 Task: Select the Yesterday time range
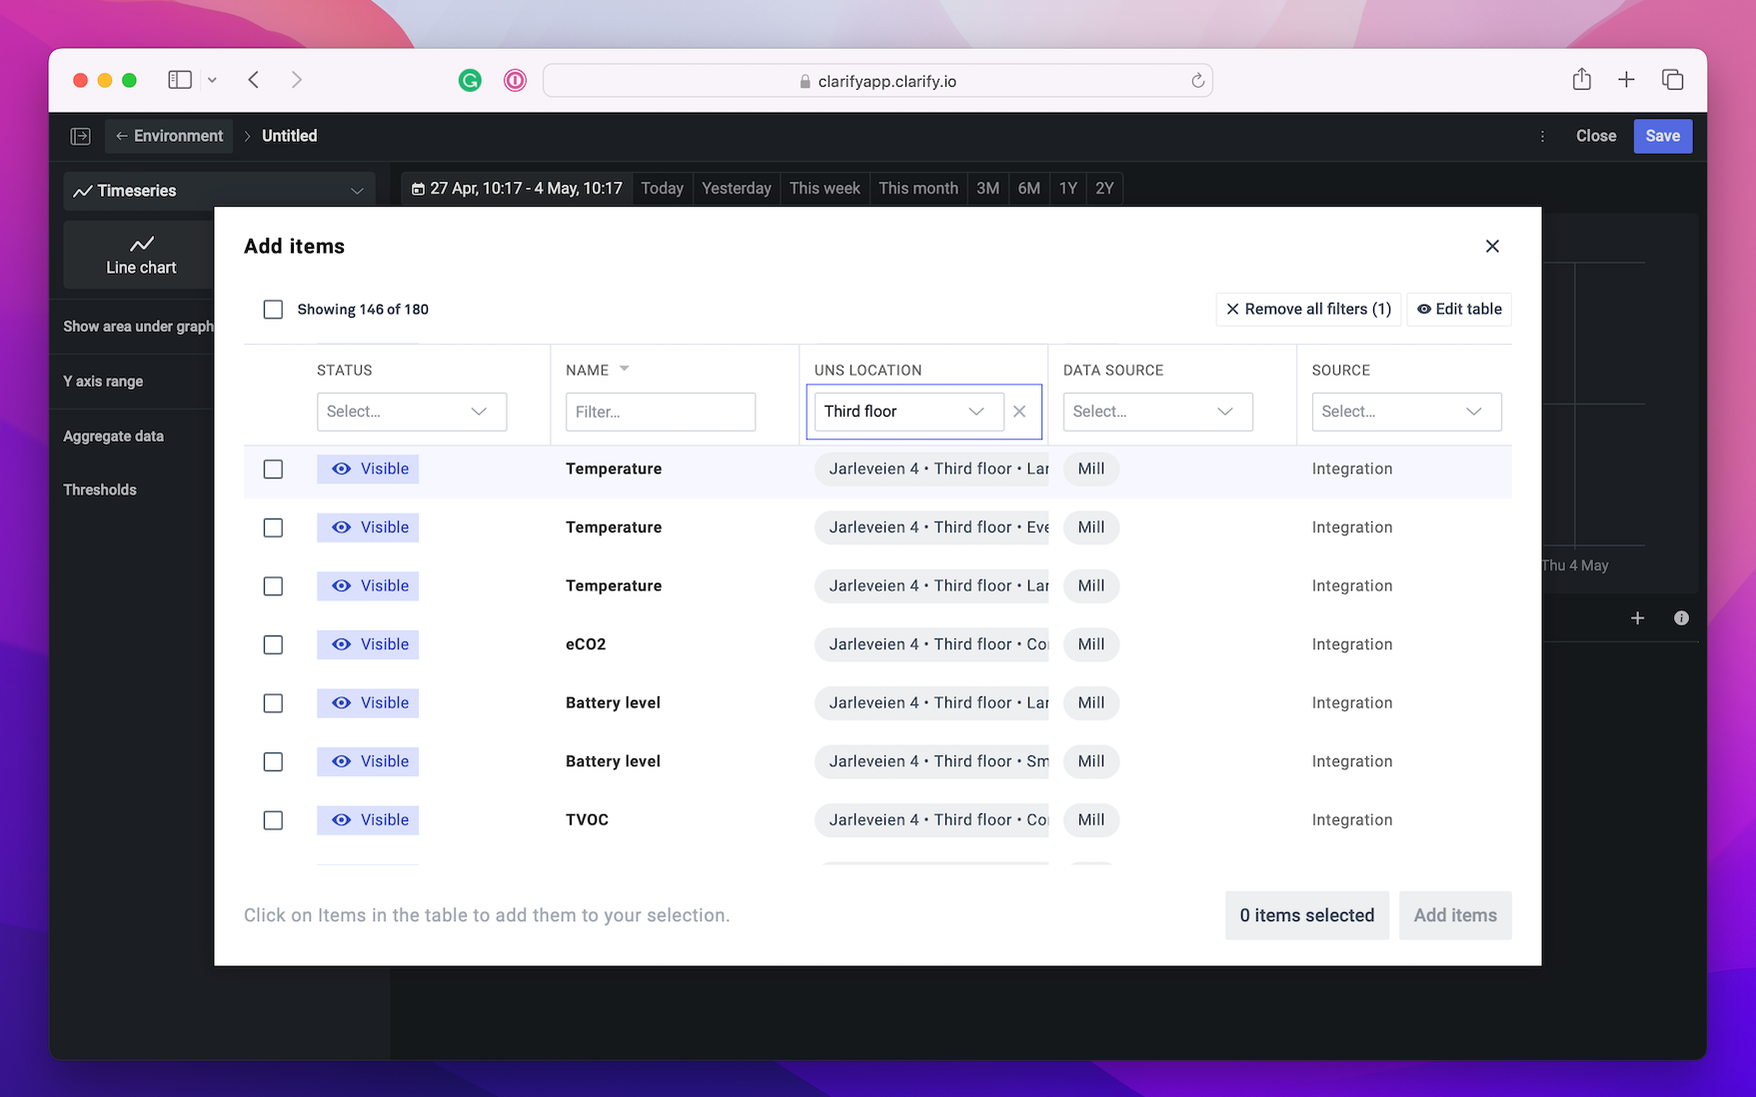(x=736, y=188)
